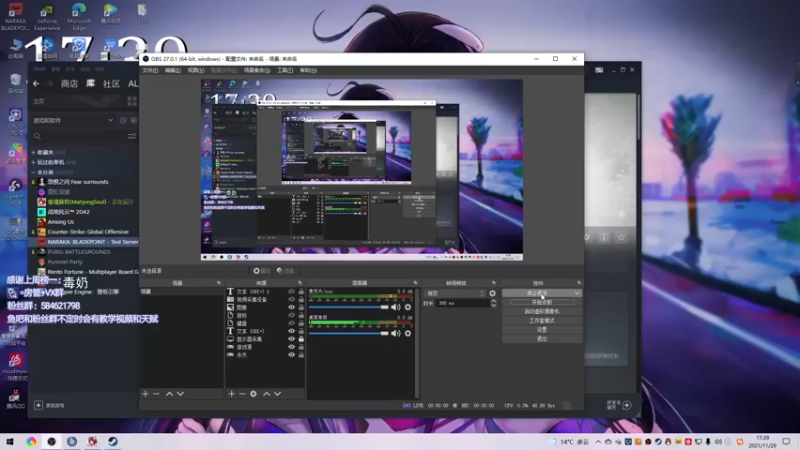Click the add source plus icon

pyautogui.click(x=231, y=393)
